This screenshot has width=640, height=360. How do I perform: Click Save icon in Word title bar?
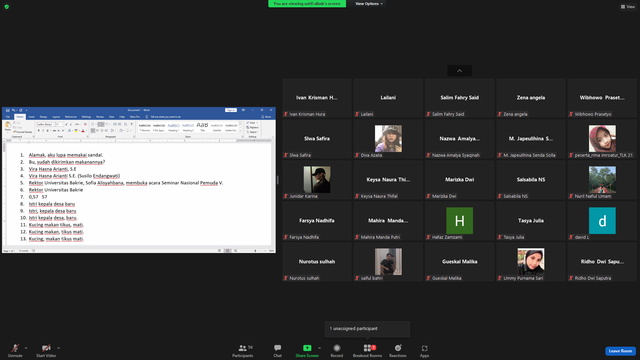pos(8,110)
